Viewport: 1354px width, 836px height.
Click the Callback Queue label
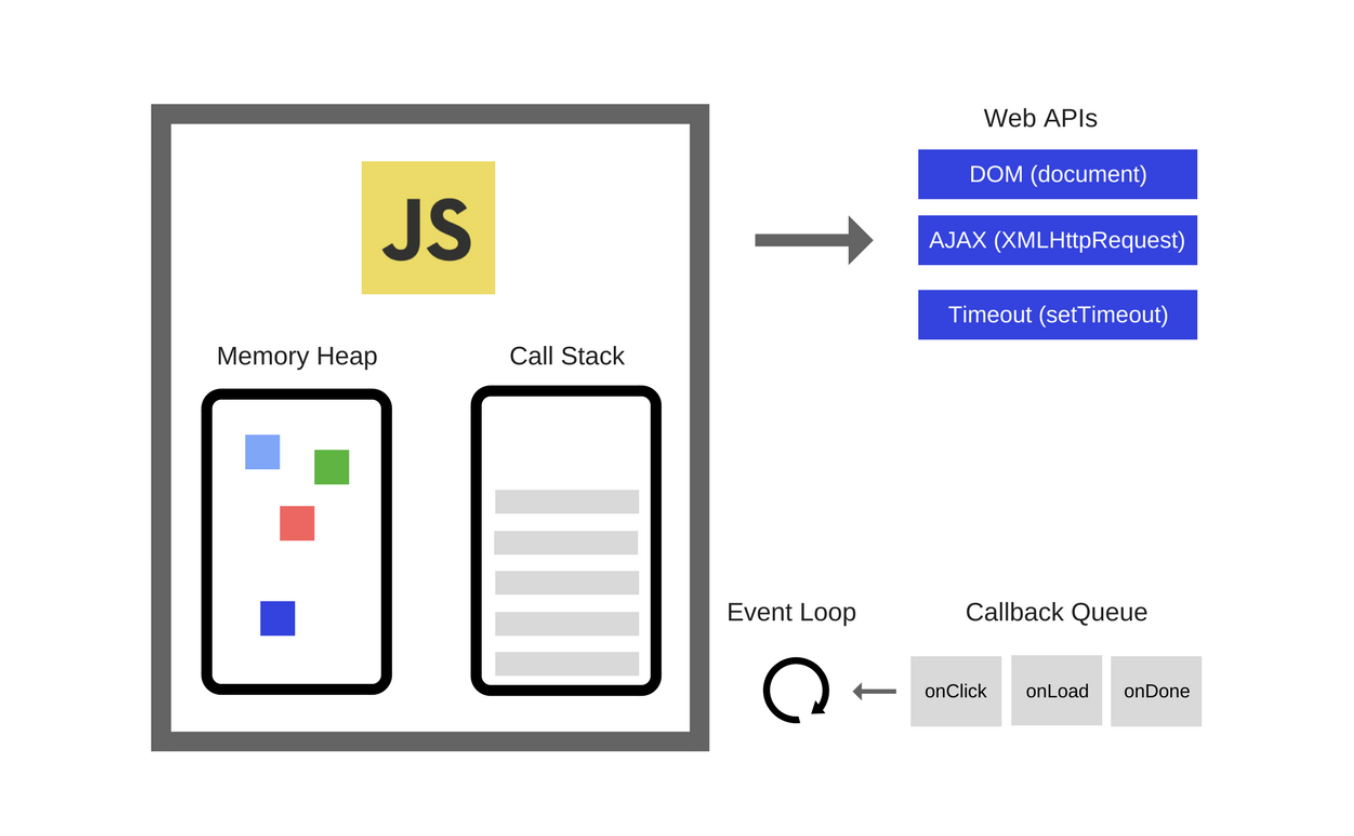(1056, 612)
